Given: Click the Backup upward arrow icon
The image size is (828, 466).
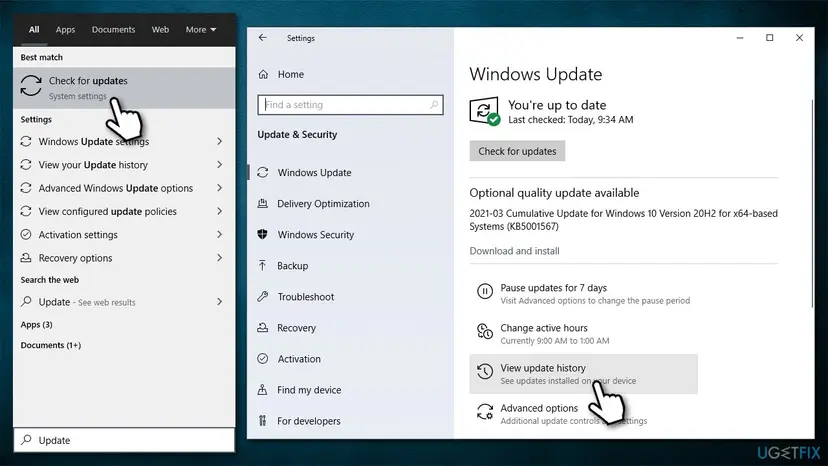Looking at the screenshot, I should (262, 265).
